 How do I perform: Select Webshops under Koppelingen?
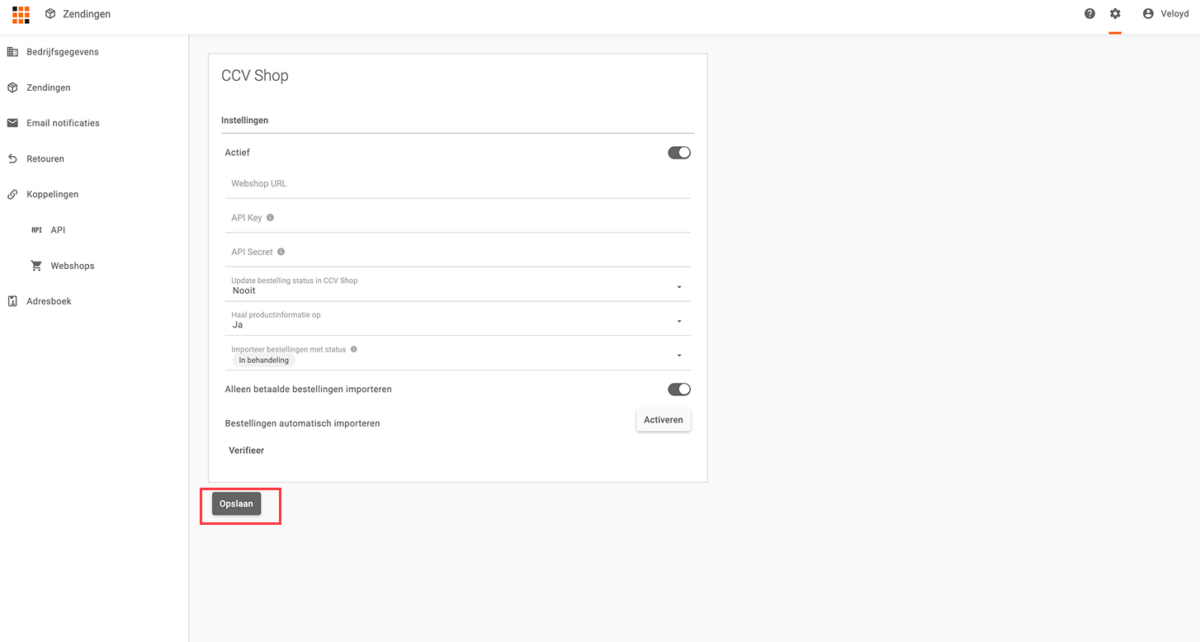pos(72,266)
